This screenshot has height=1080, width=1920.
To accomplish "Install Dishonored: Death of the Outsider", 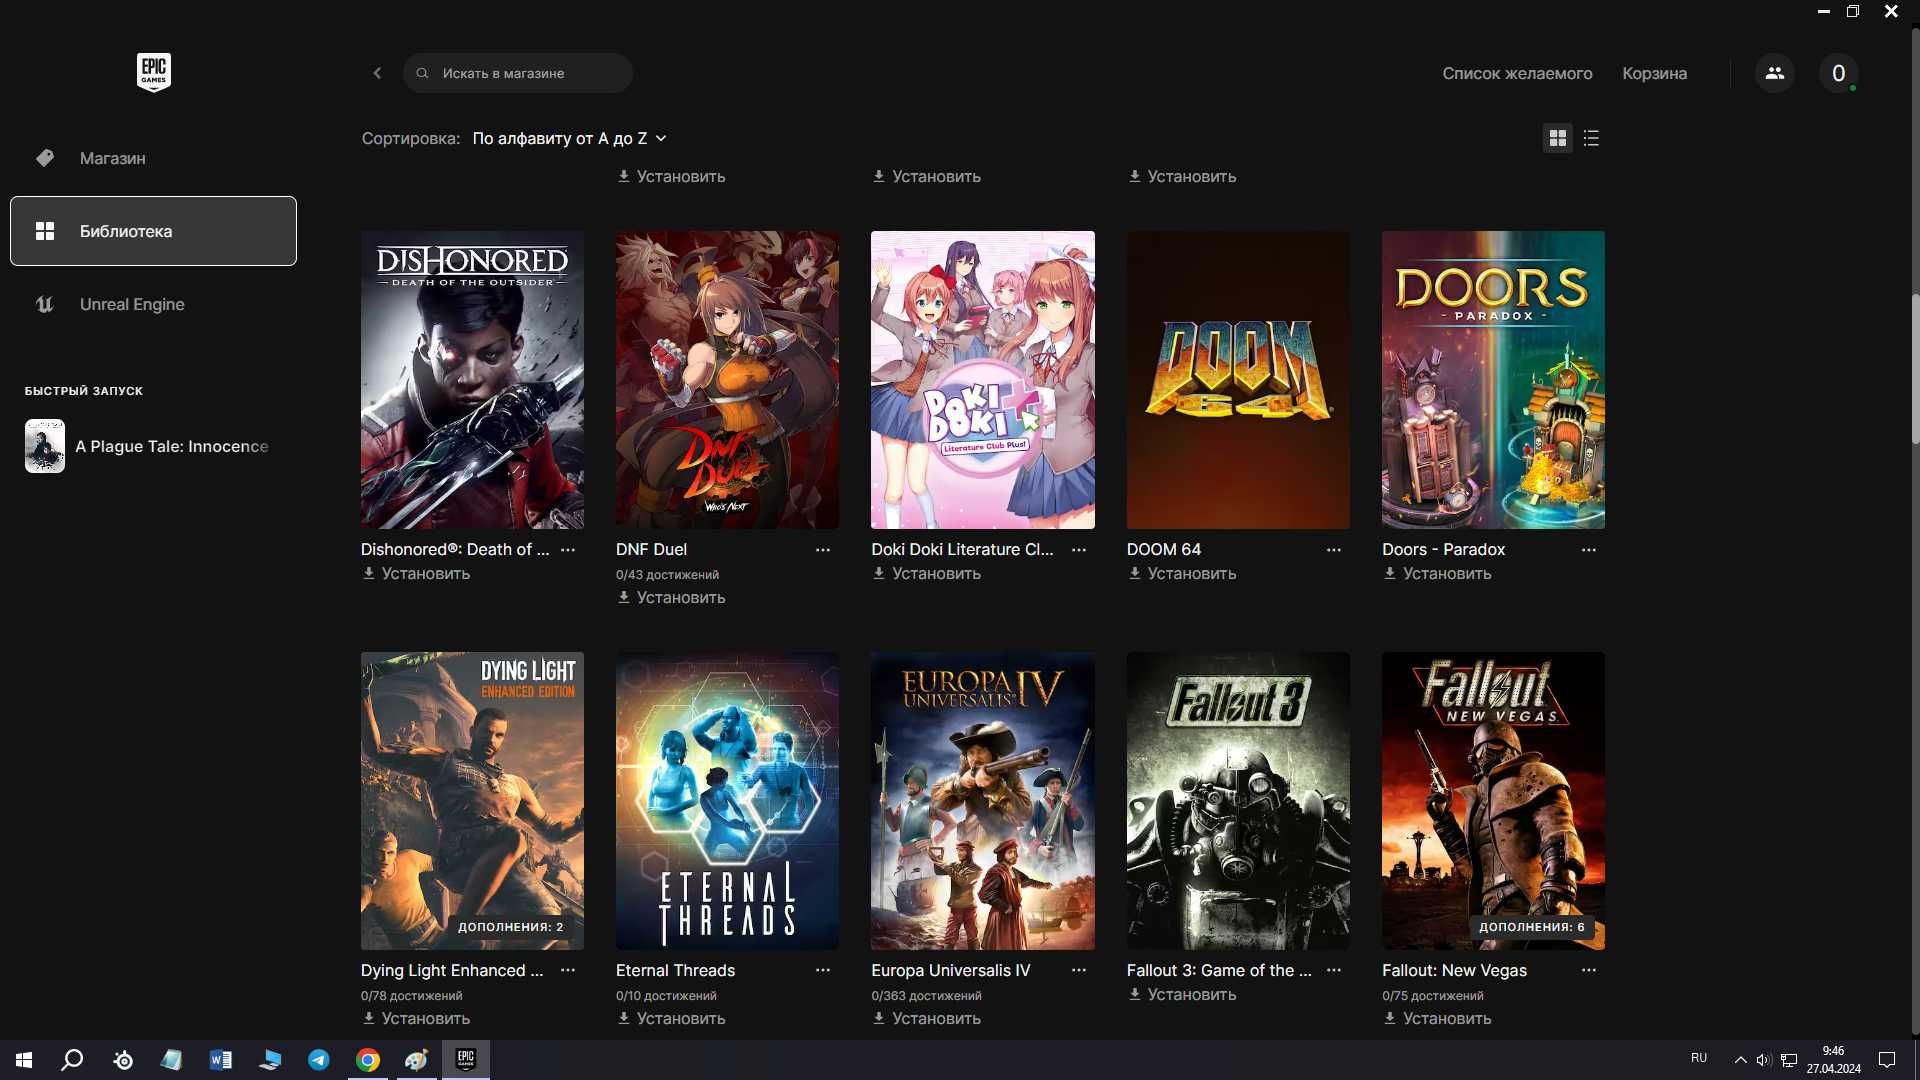I will point(416,574).
